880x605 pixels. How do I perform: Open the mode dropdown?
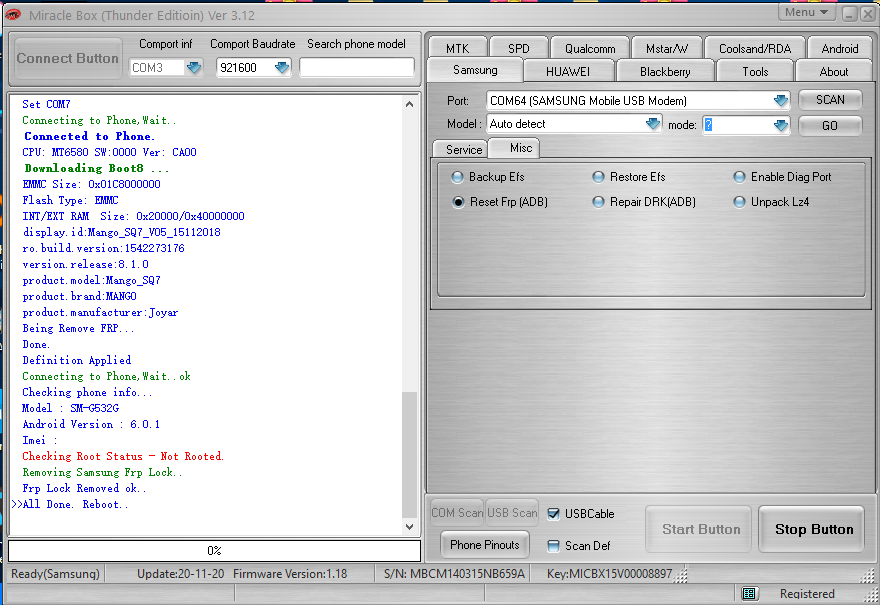(x=781, y=125)
